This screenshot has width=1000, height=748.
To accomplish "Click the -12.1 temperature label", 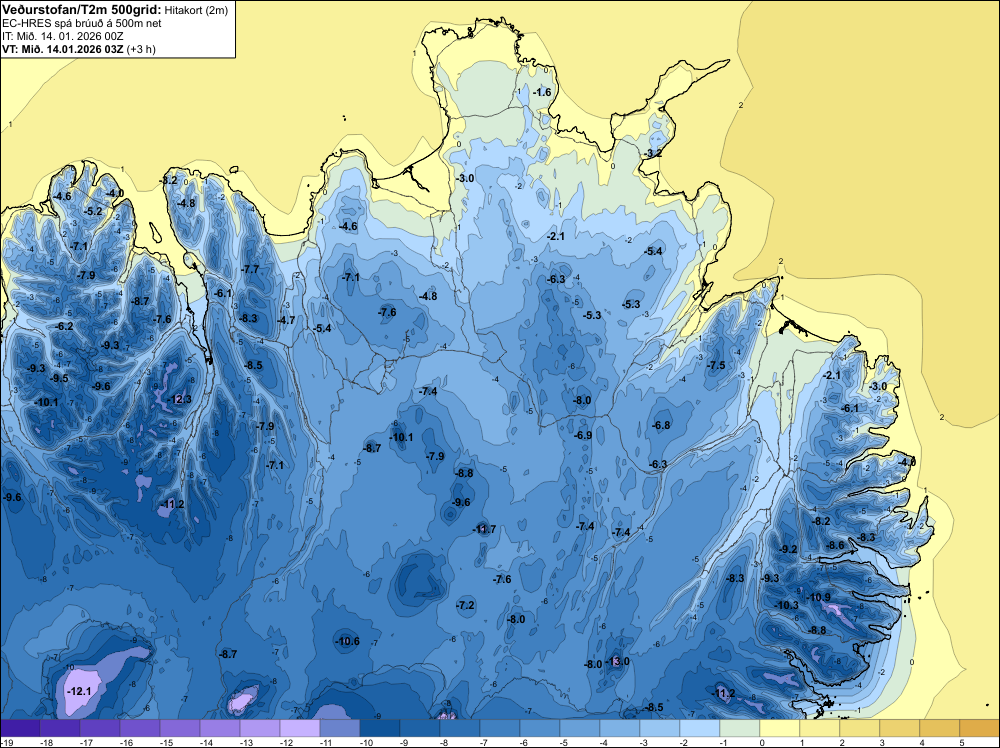I will point(80,691).
